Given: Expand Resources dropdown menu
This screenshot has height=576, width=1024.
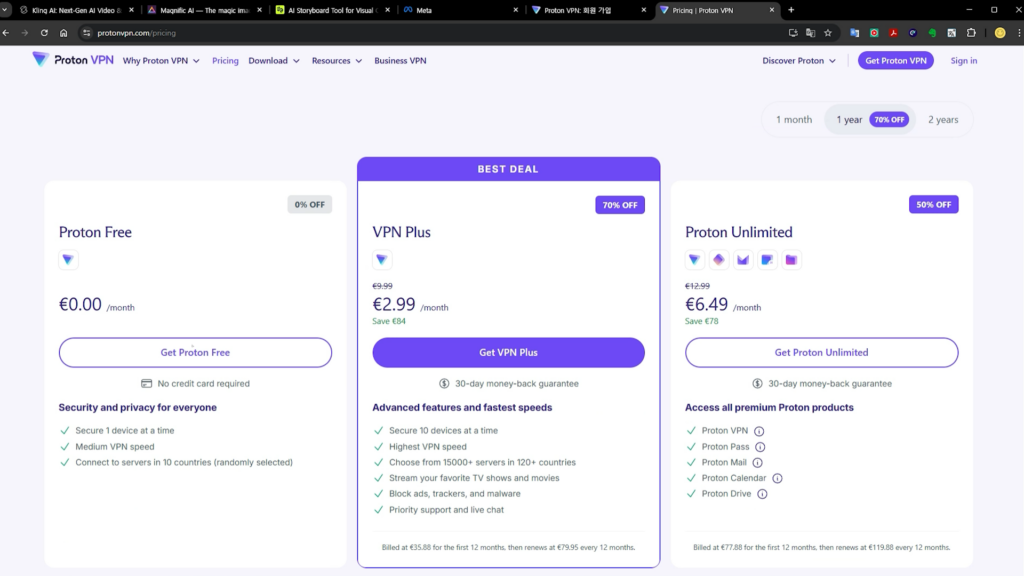Looking at the screenshot, I should [336, 61].
